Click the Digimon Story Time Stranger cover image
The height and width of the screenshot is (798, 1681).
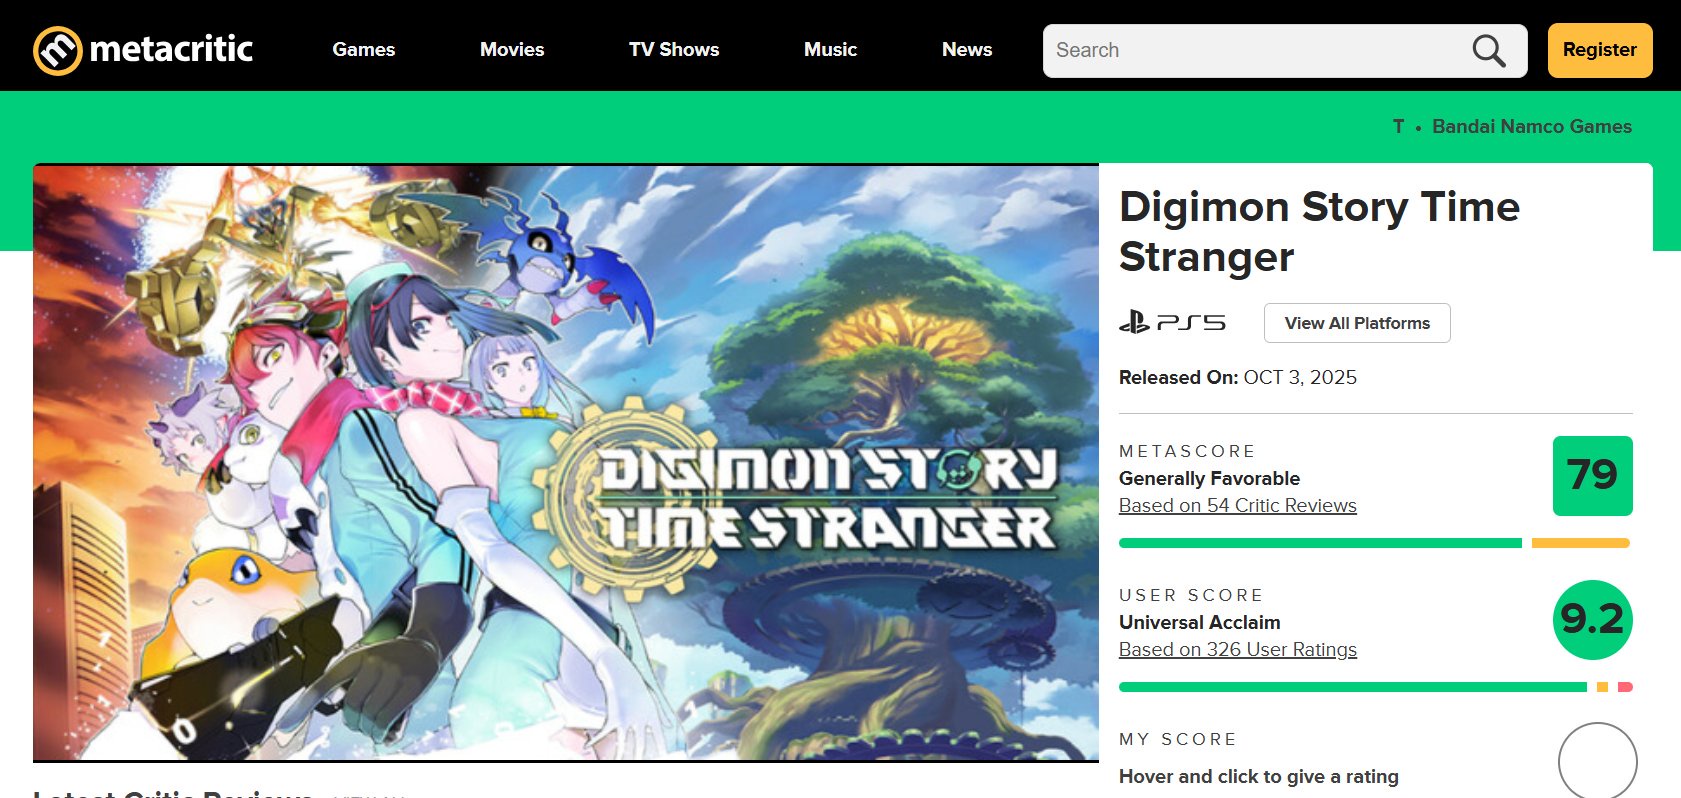[566, 463]
